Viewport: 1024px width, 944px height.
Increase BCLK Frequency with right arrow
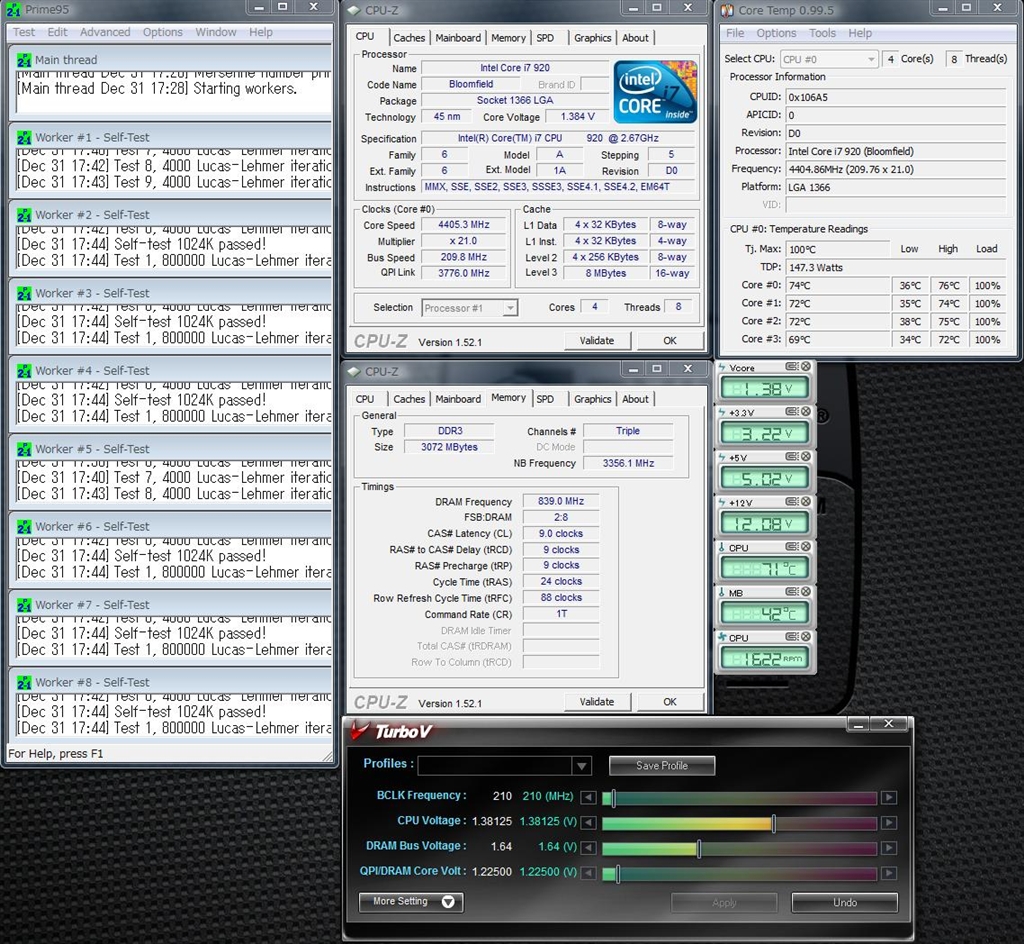[888, 797]
